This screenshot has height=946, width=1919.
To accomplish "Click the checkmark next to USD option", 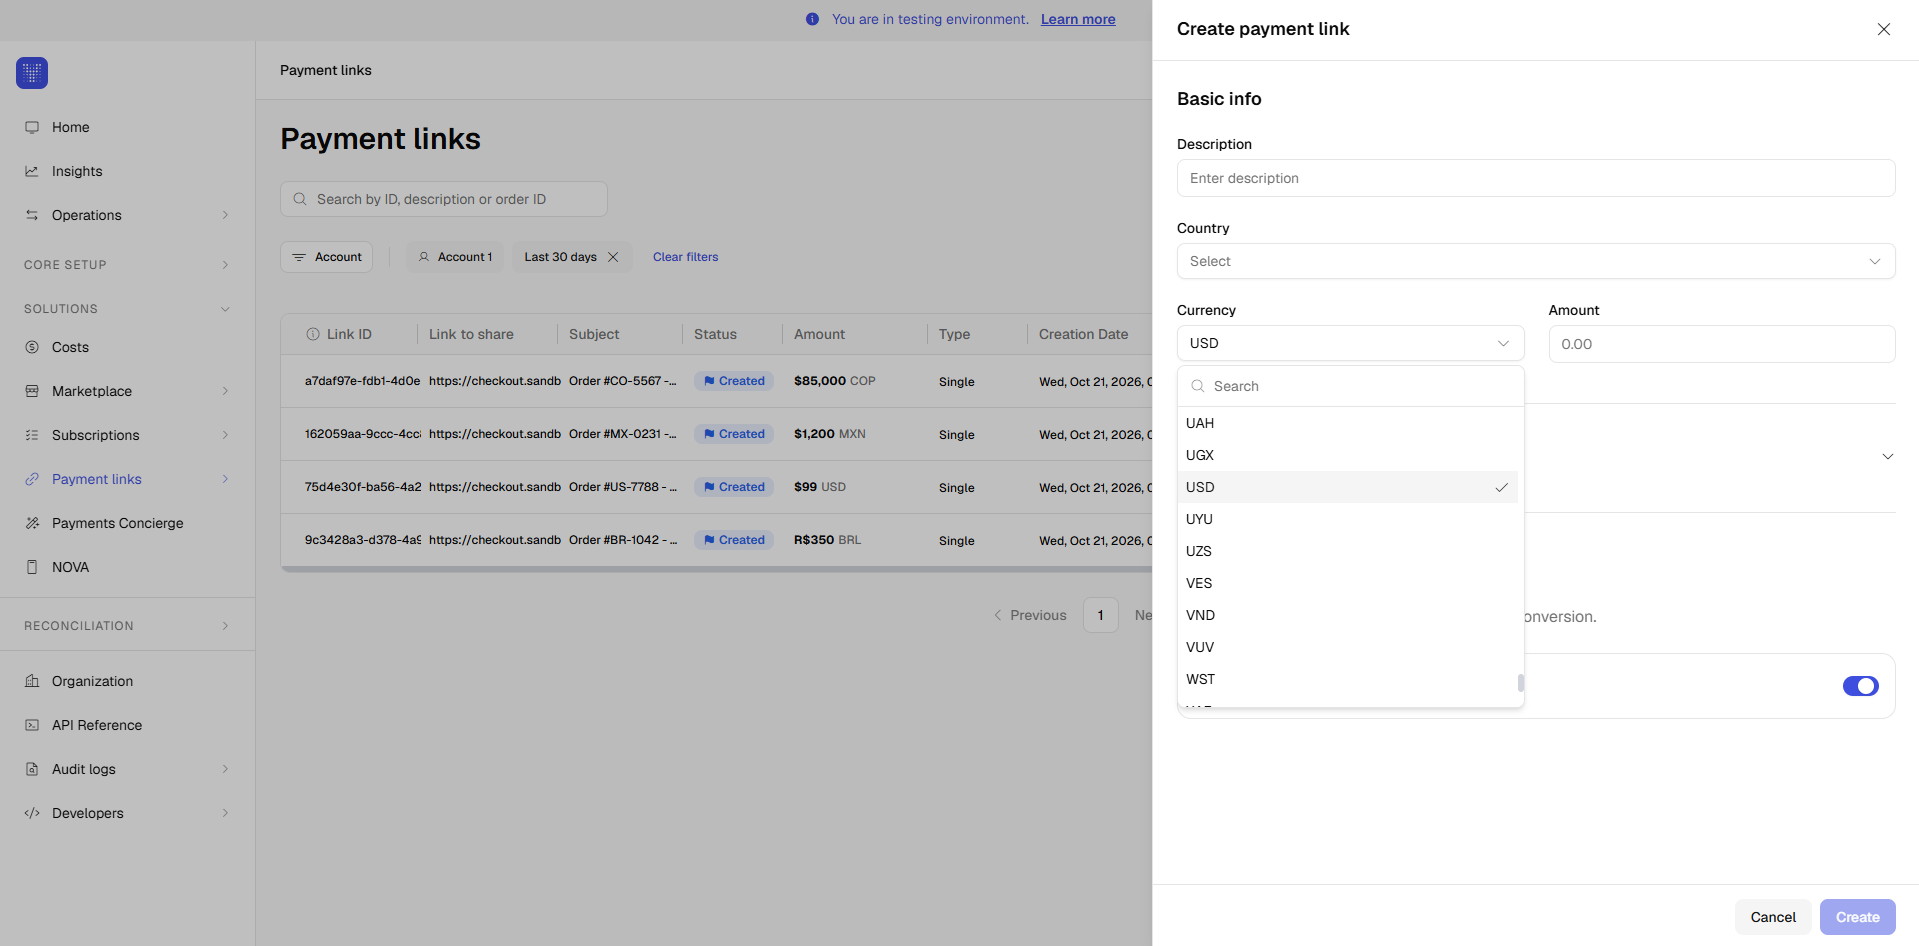I will pos(1502,487).
